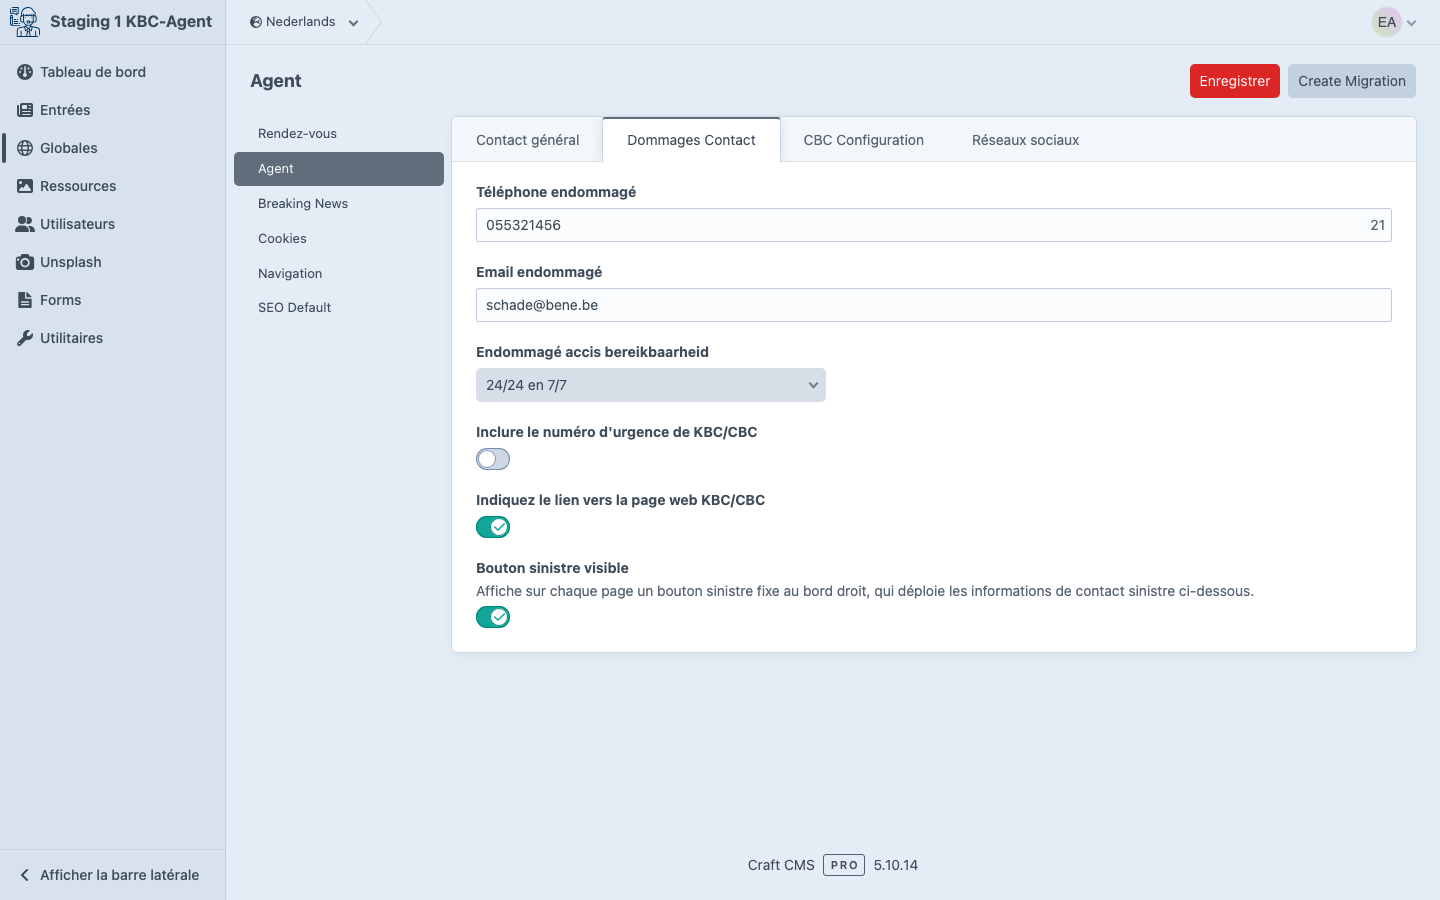Click the PRO edition badge

(x=844, y=865)
